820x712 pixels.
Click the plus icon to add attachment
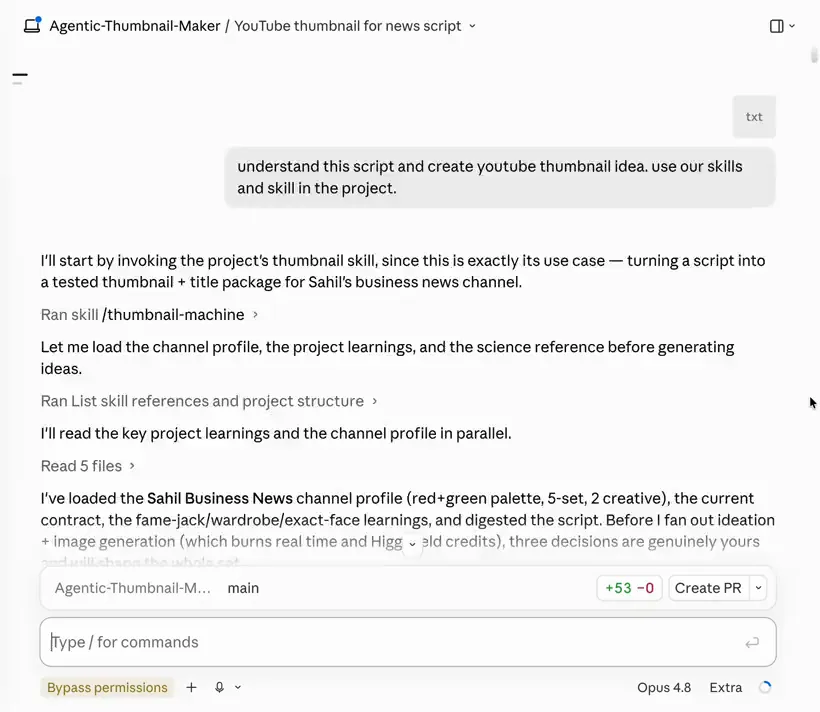point(191,687)
